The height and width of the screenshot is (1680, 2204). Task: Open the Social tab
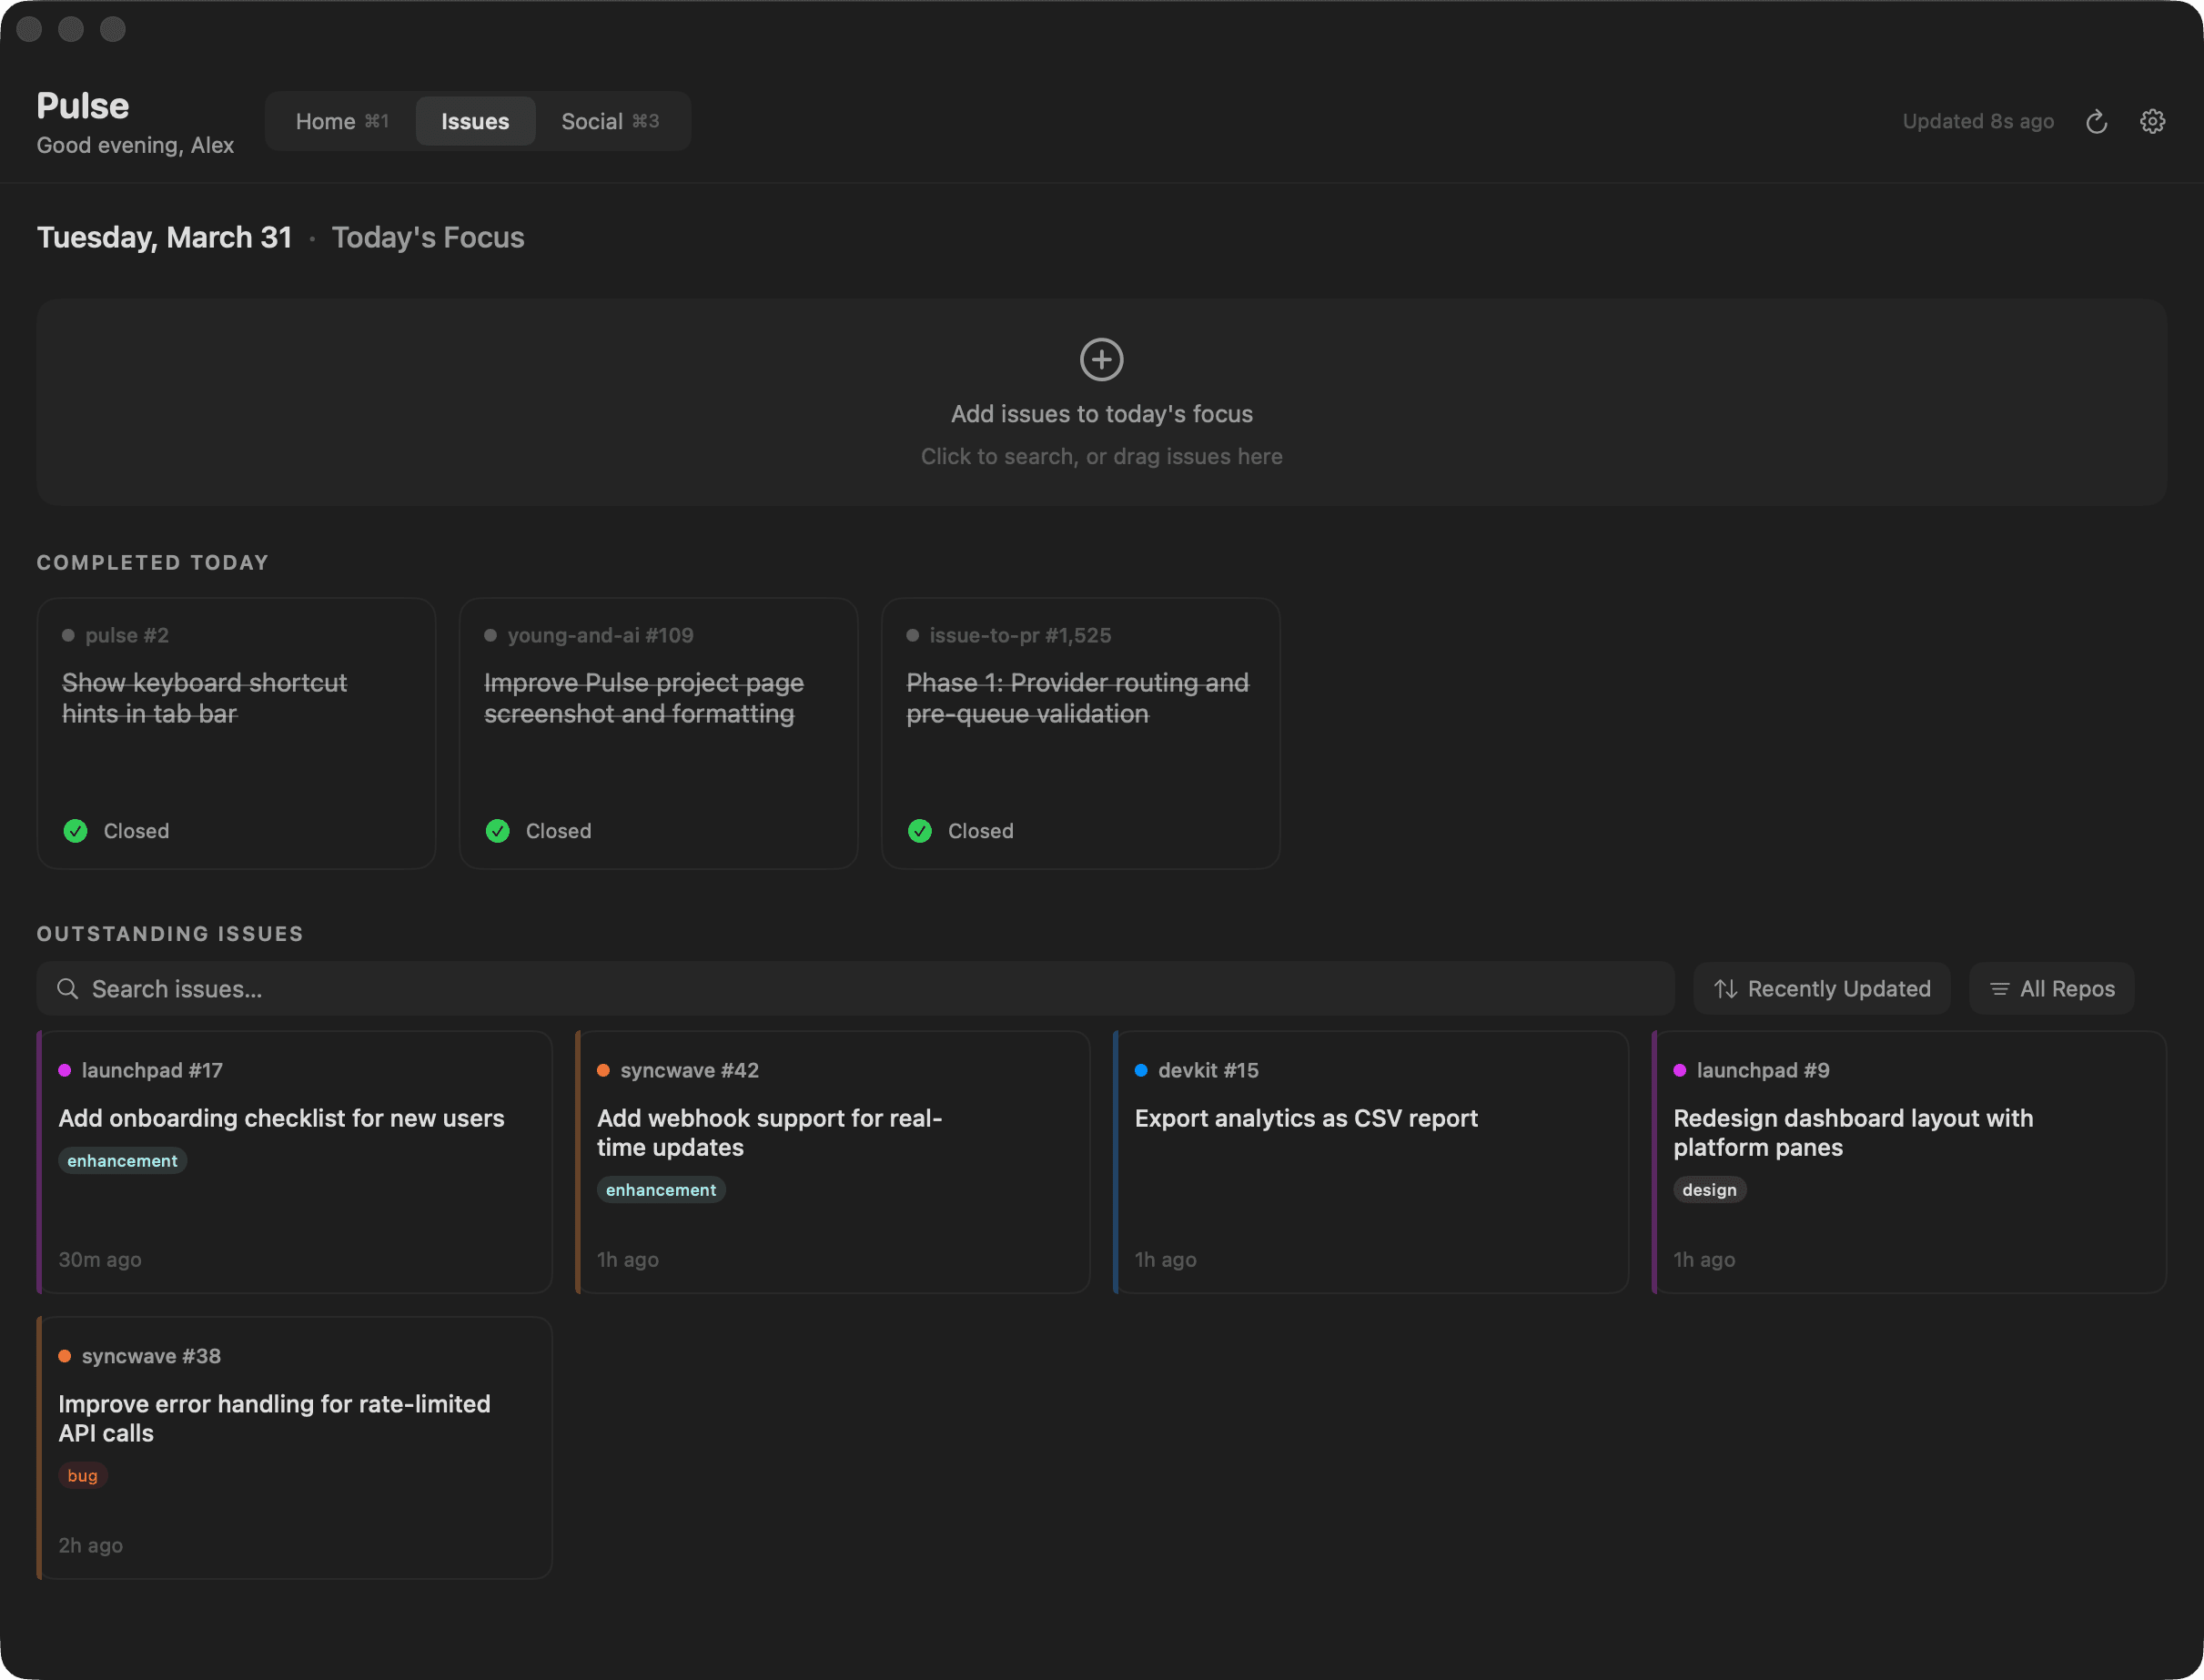point(610,121)
